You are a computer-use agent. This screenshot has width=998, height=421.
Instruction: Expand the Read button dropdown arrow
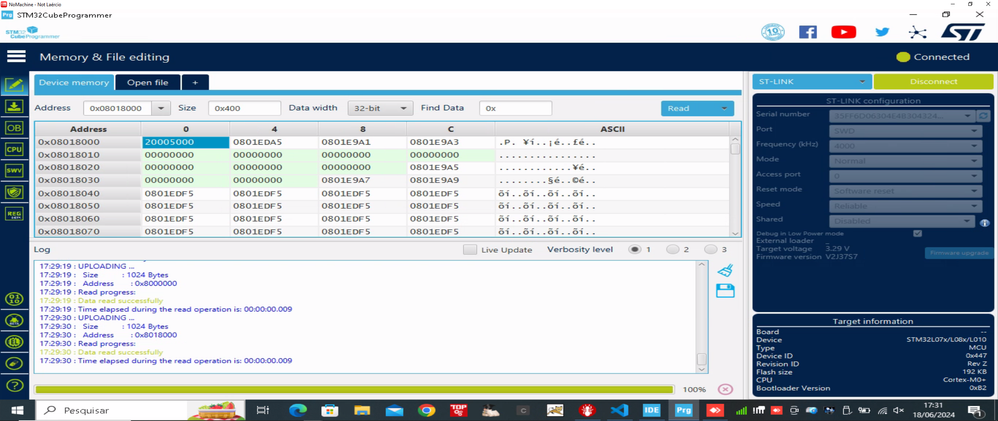(724, 108)
